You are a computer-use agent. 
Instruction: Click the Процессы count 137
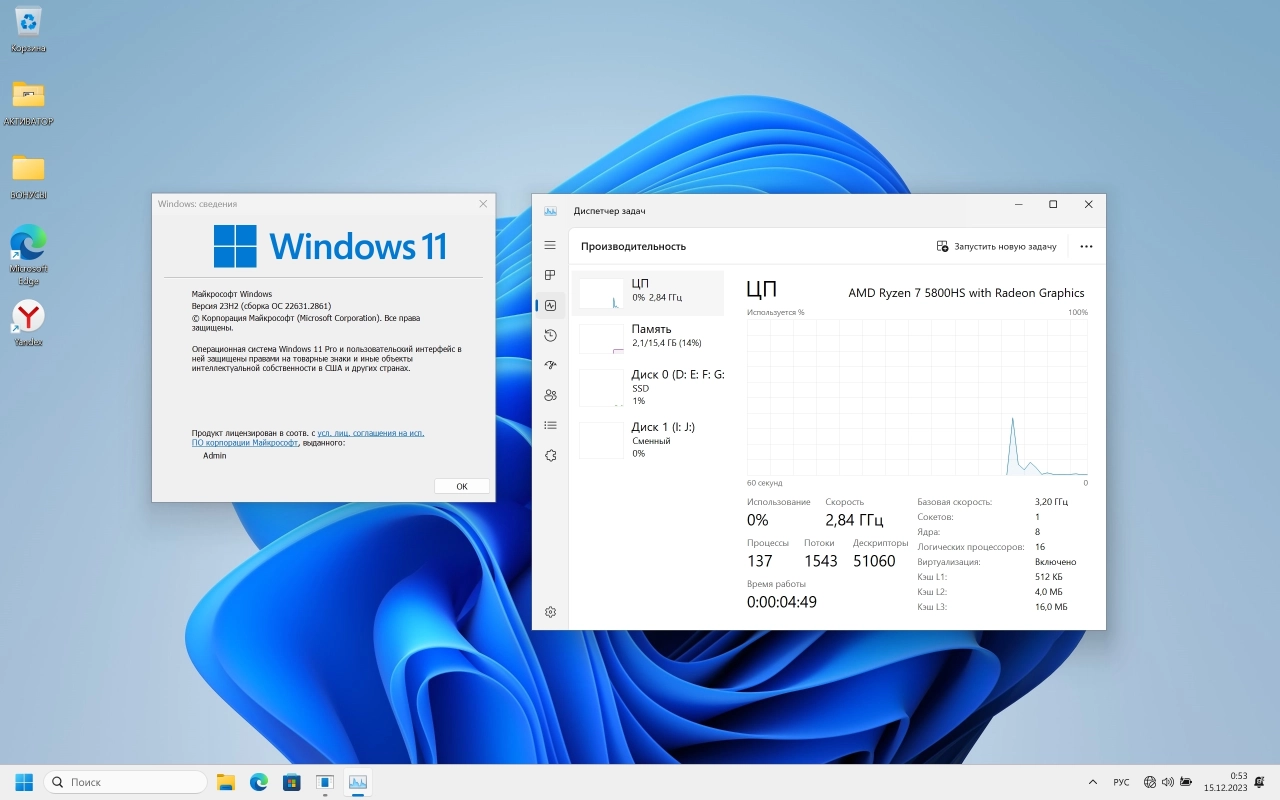pyautogui.click(x=760, y=561)
